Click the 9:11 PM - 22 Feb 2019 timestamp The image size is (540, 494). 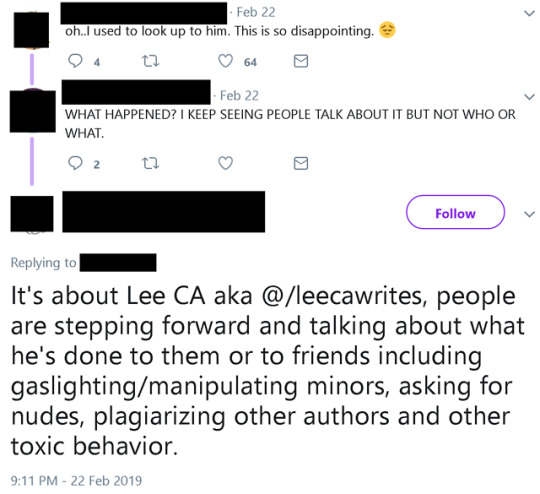pos(76,481)
